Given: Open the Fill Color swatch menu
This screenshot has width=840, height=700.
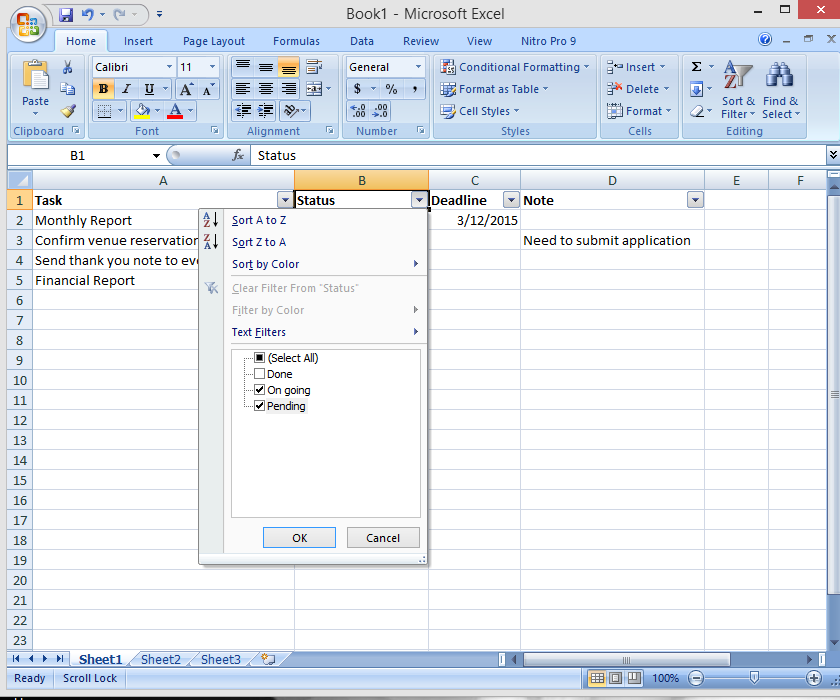Looking at the screenshot, I should point(158,112).
